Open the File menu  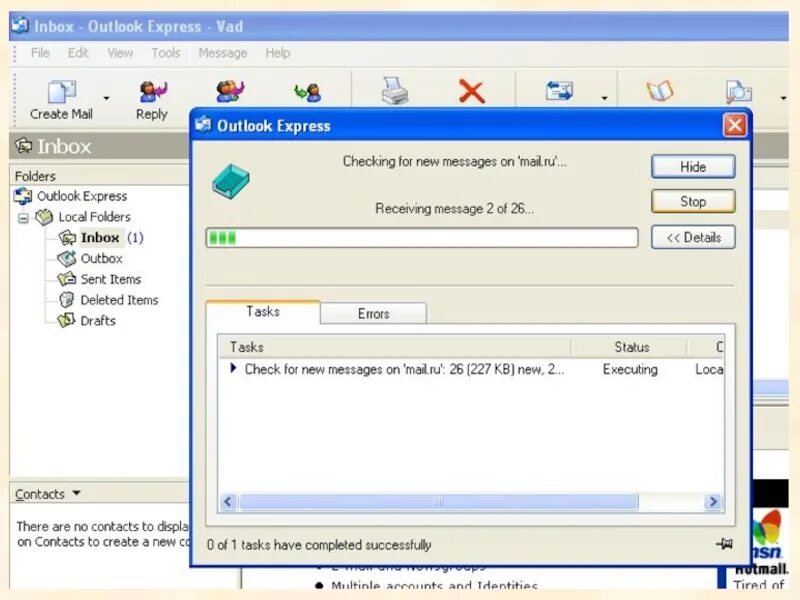[40, 53]
